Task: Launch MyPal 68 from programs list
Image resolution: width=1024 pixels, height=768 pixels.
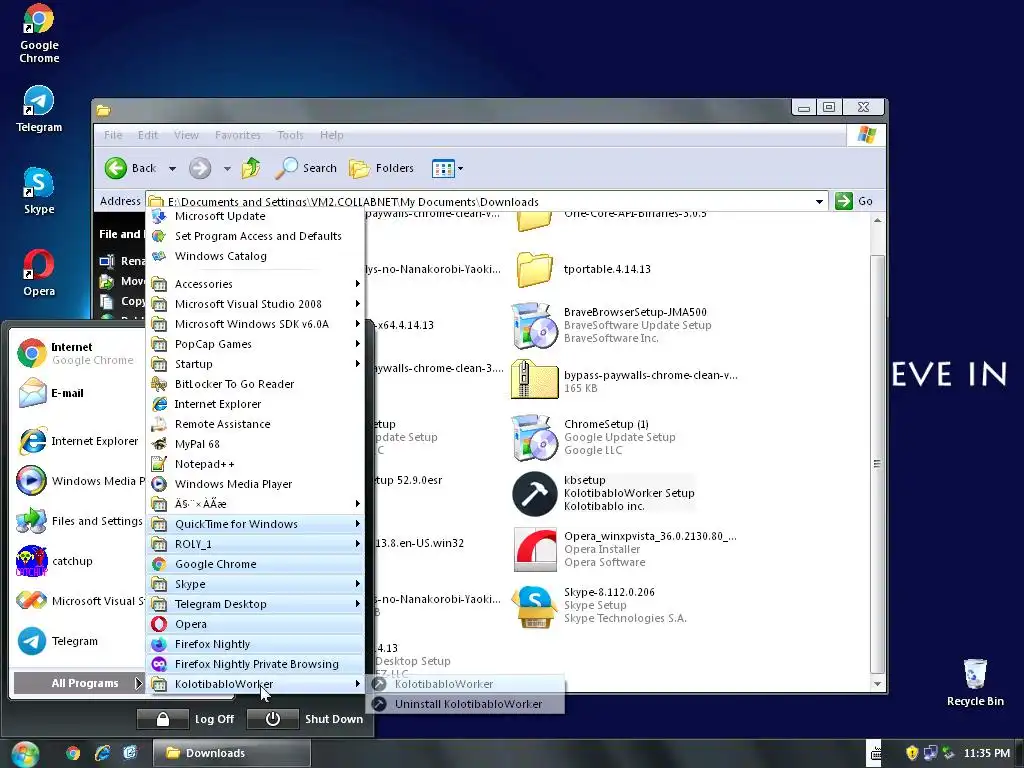Action: [255, 444]
